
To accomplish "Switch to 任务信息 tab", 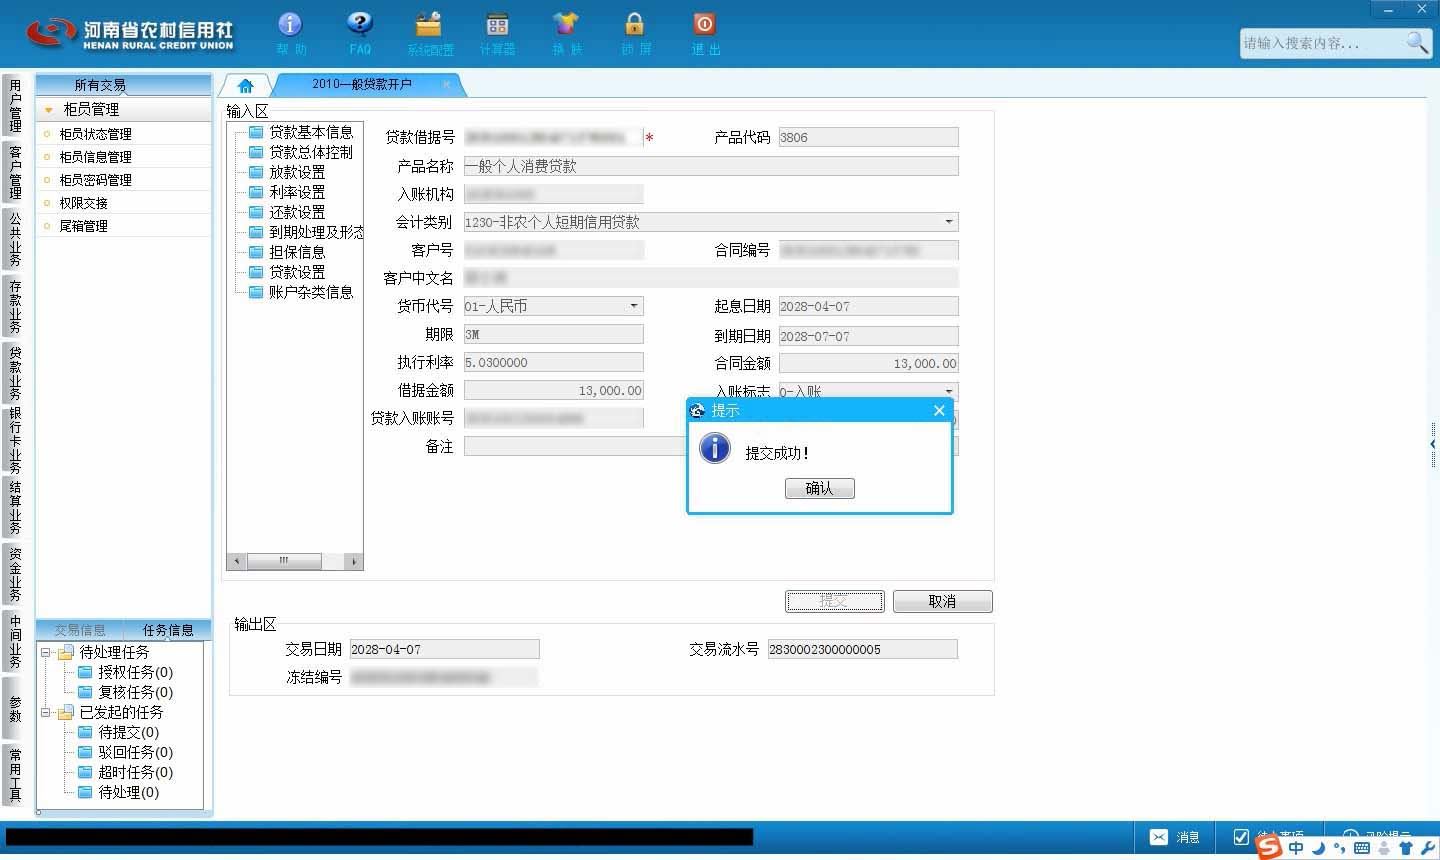I will (168, 630).
